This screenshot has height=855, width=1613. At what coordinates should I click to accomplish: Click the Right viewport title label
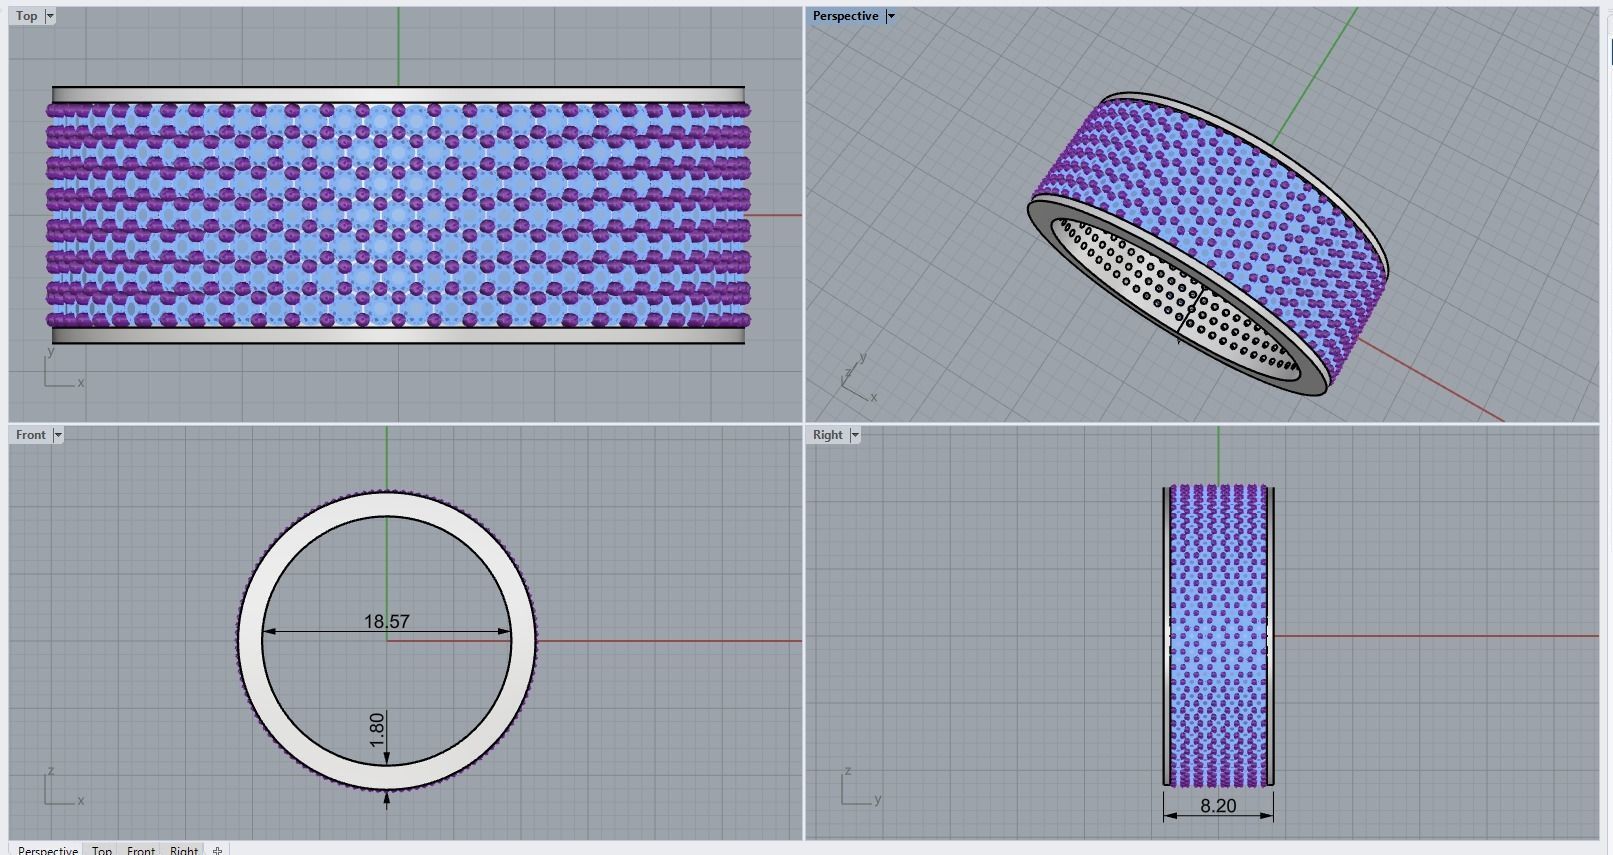click(828, 435)
